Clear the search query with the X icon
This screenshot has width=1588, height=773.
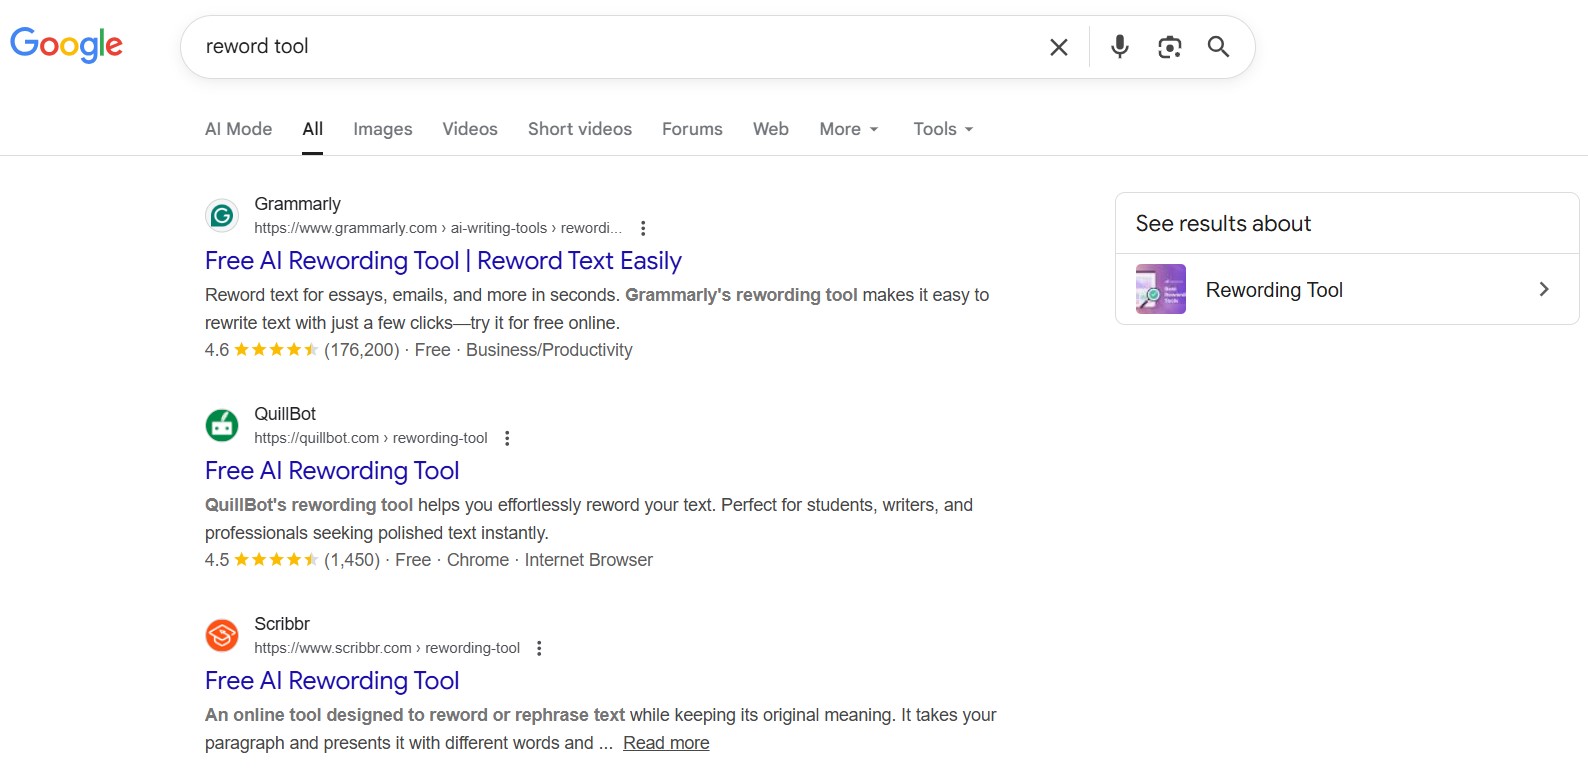click(1059, 47)
